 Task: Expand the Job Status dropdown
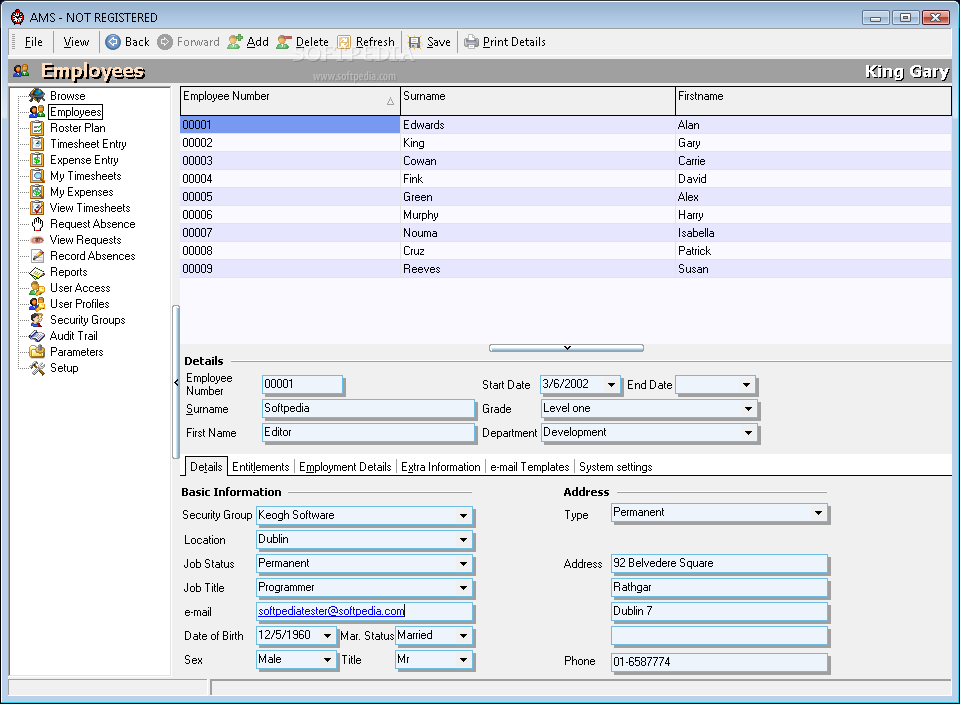(x=463, y=563)
